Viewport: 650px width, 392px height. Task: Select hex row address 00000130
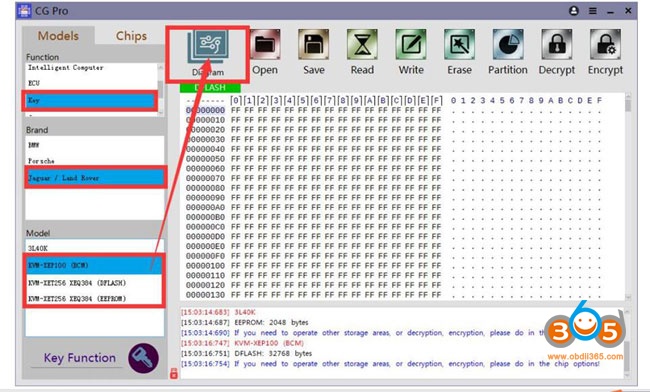[x=205, y=295]
